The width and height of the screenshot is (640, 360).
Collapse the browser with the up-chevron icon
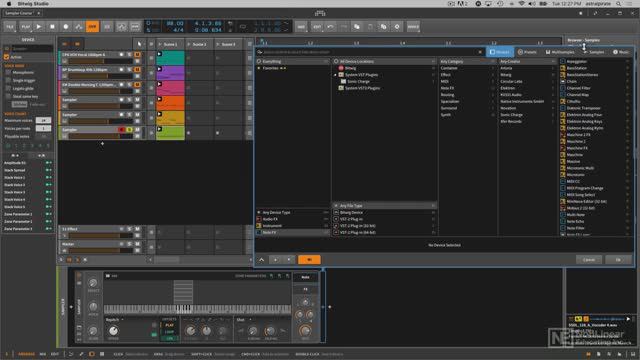tap(262, 260)
